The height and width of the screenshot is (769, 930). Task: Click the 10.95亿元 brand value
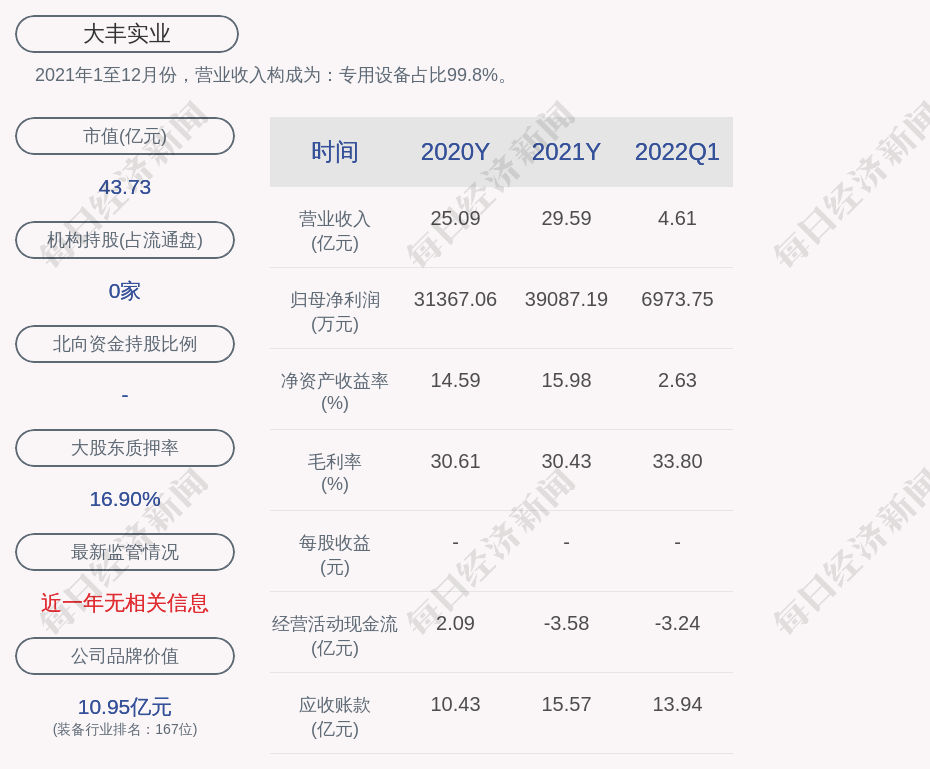(x=125, y=707)
